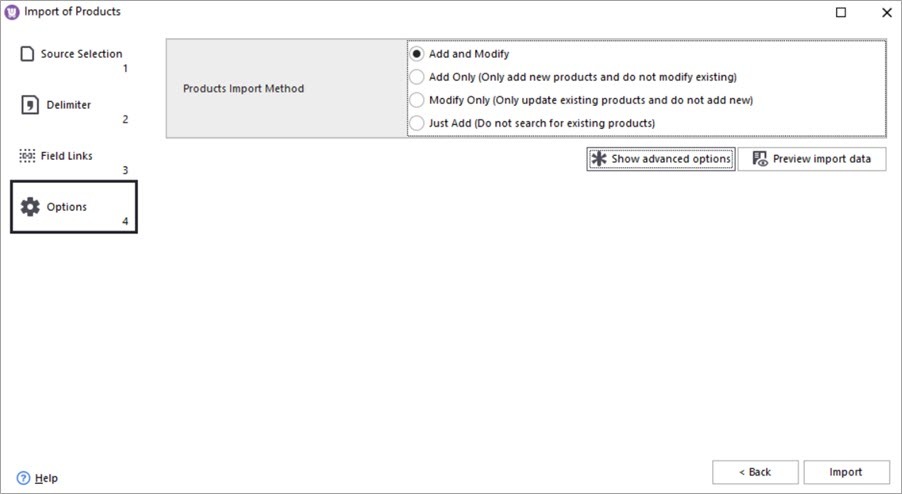Screen dimensions: 902x494
Task: Start the import with Import button
Action: click(846, 472)
